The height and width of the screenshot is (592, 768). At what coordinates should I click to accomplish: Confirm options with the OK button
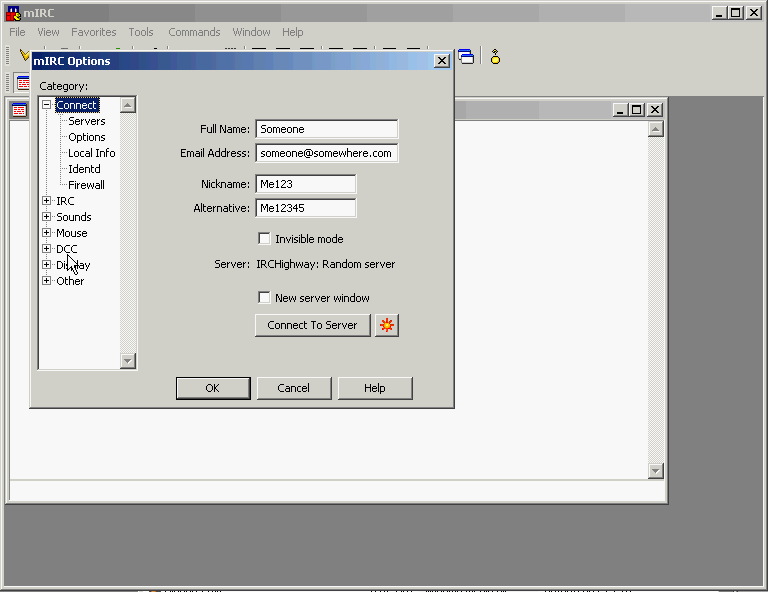coord(213,388)
